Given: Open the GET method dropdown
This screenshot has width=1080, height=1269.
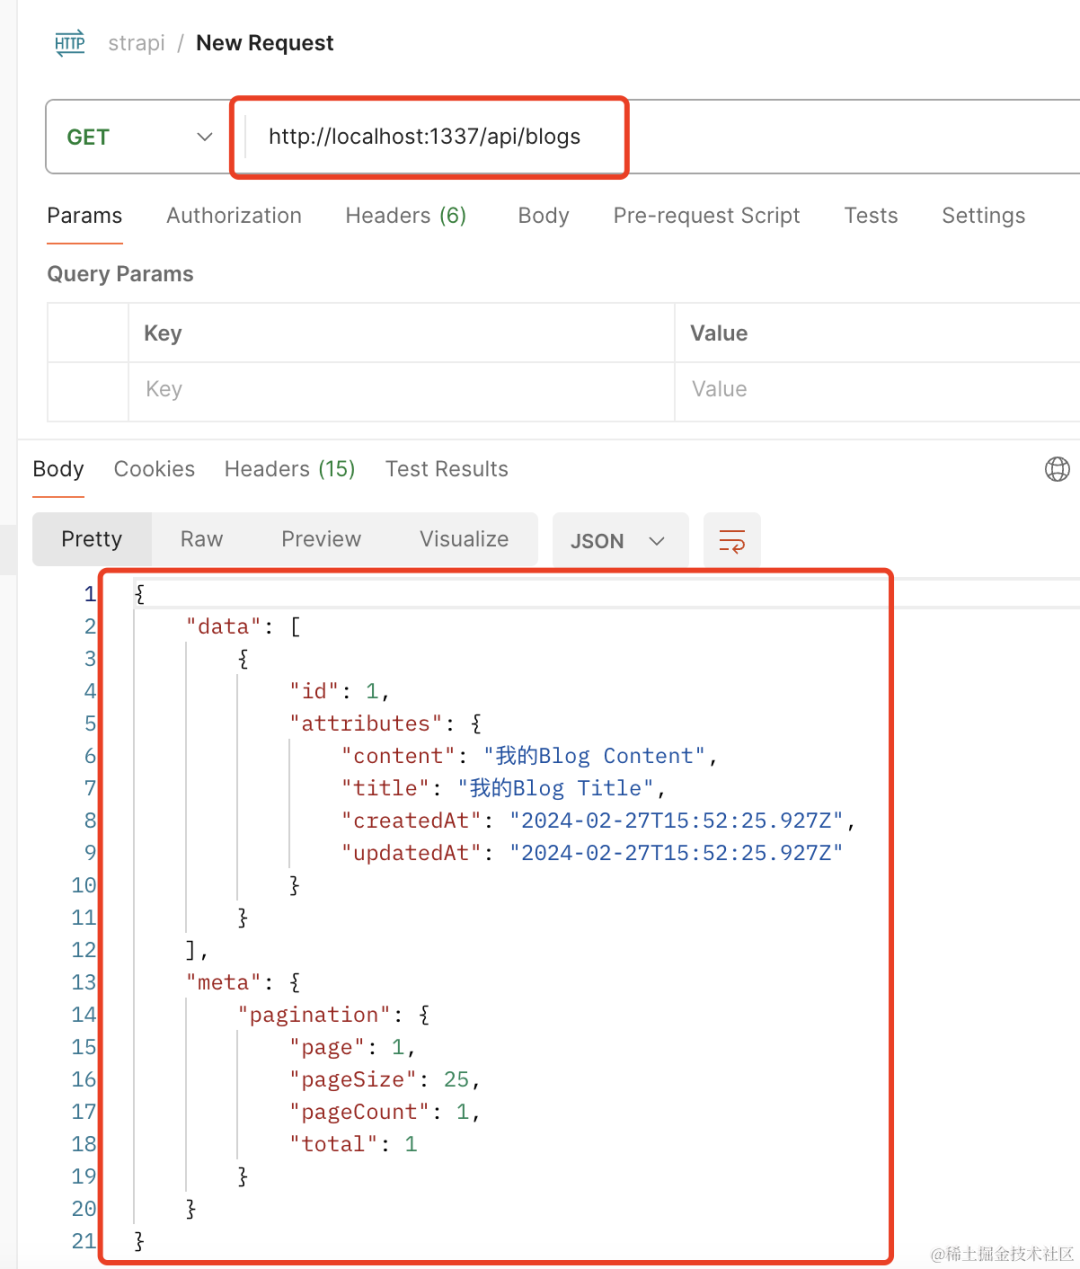Looking at the screenshot, I should 138,137.
